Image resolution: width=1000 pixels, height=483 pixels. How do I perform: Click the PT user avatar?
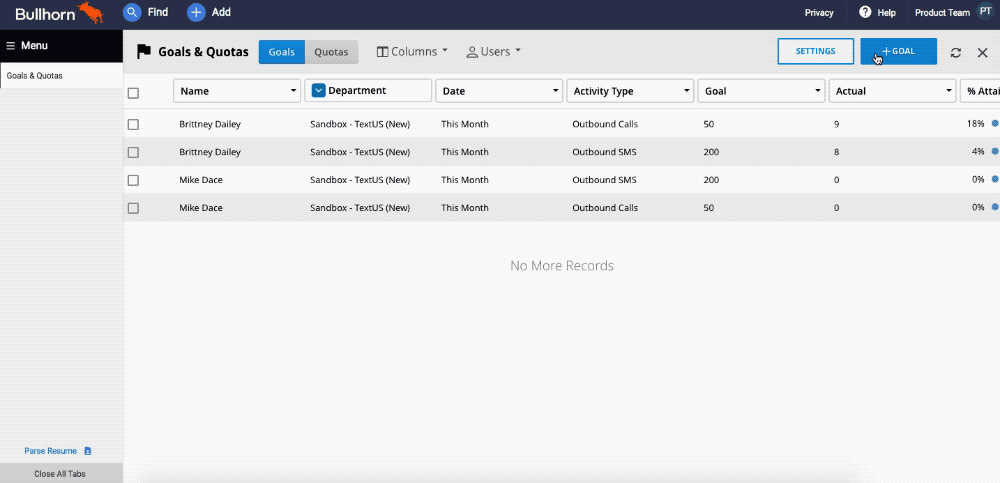click(985, 13)
